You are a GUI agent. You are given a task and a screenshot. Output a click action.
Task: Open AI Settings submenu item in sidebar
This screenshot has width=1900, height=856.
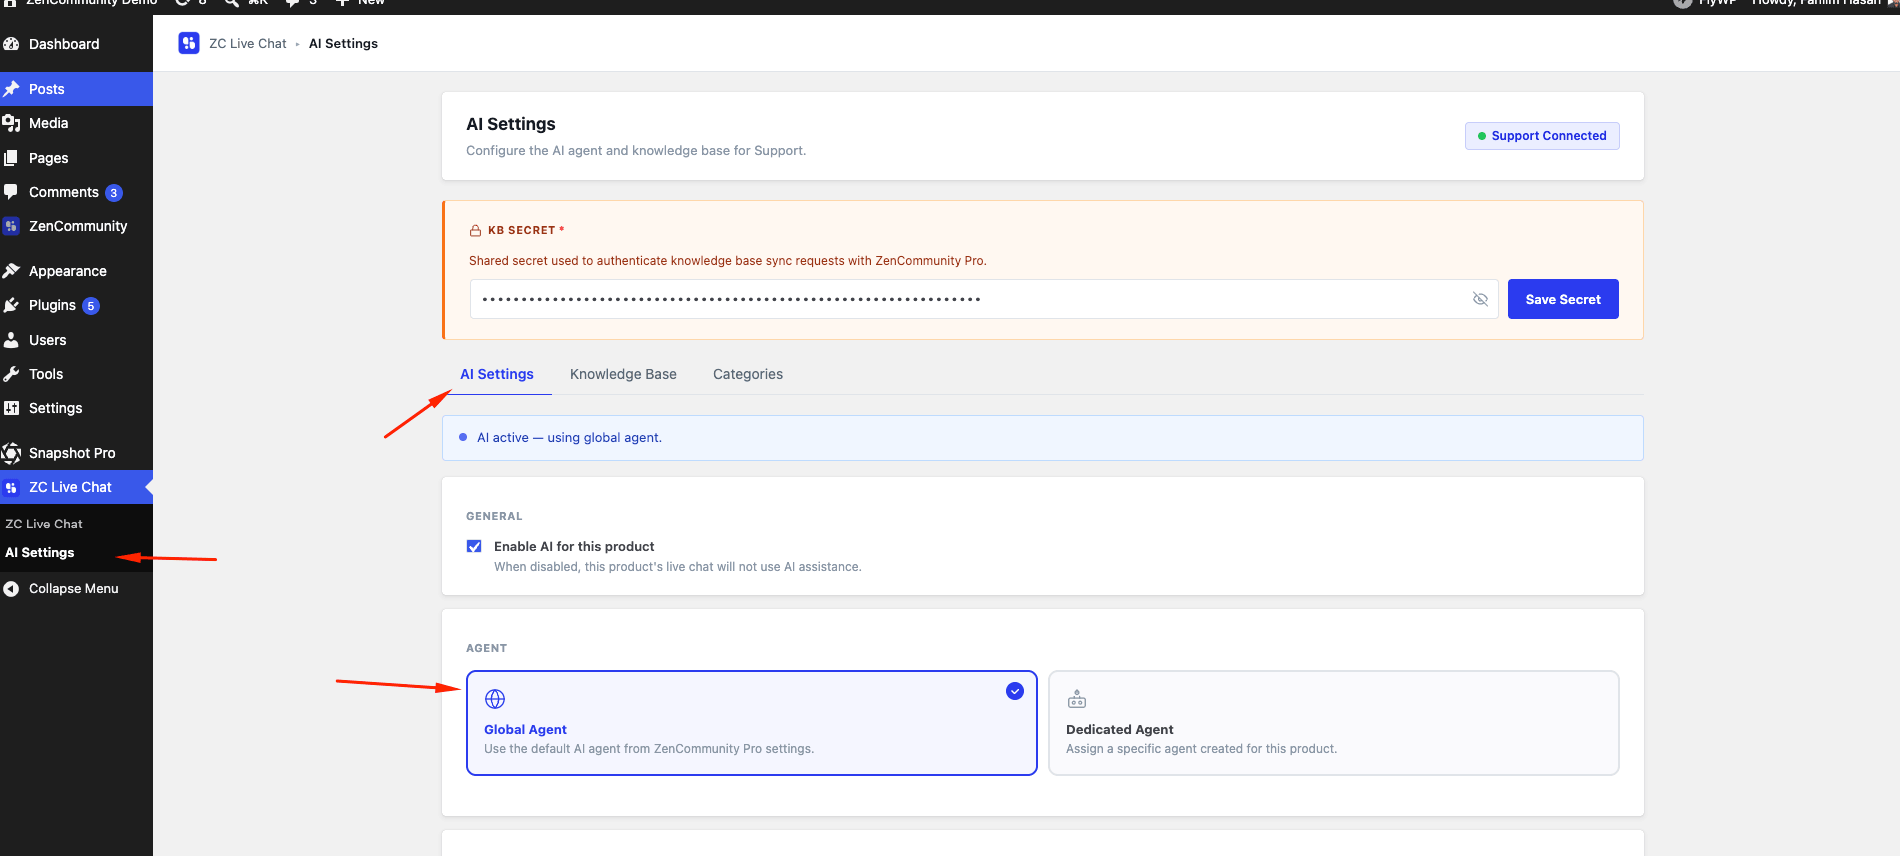click(40, 553)
